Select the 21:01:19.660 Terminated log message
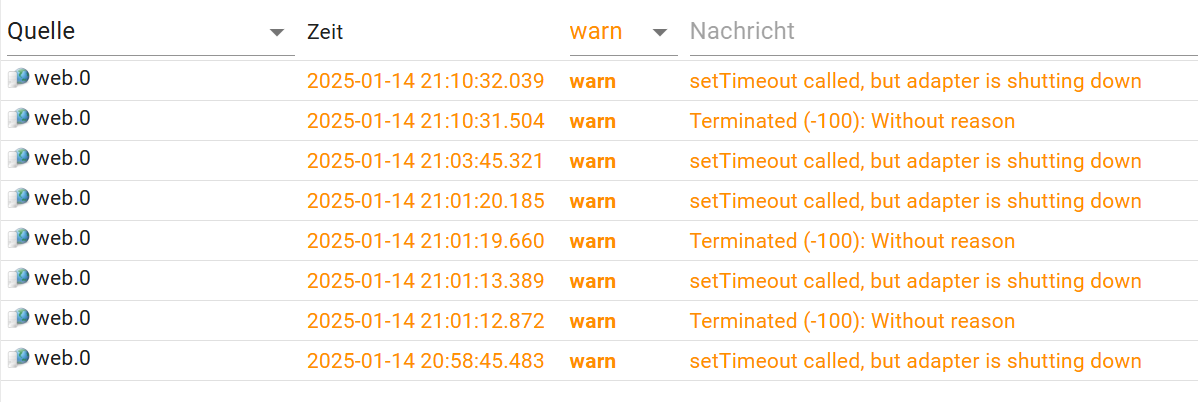This screenshot has height=402, width=1198. coord(852,241)
